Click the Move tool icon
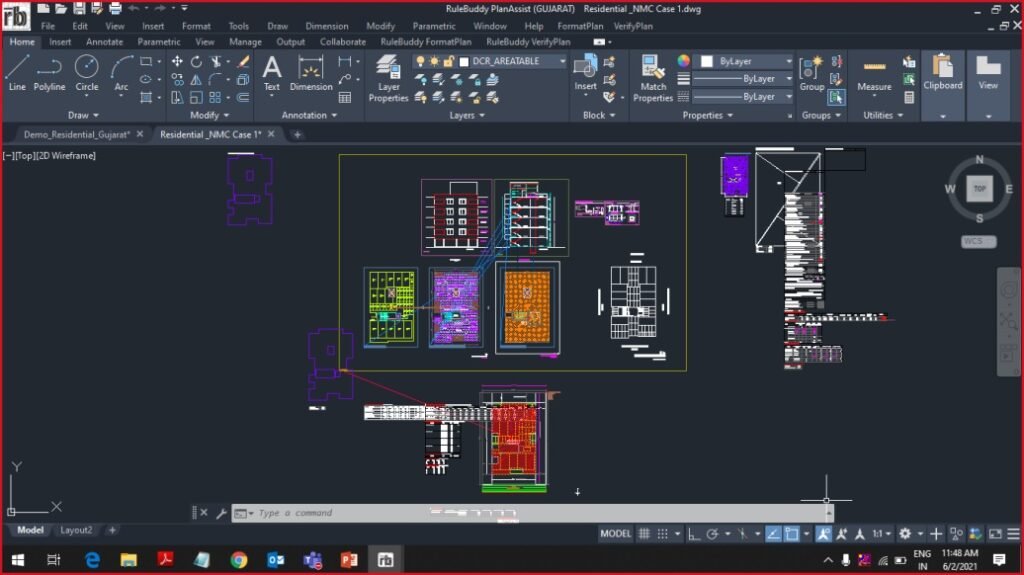Image resolution: width=1024 pixels, height=575 pixels. (x=177, y=61)
